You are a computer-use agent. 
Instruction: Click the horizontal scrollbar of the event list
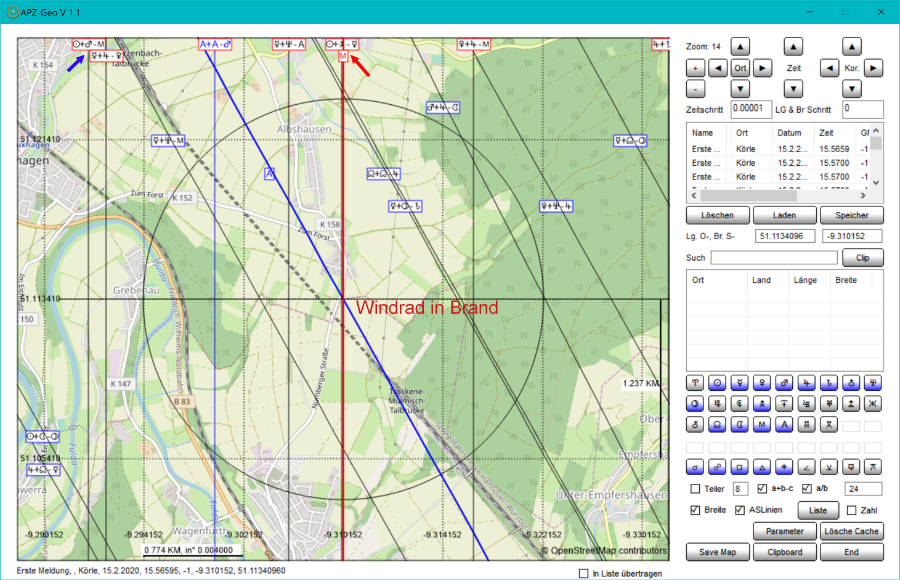tap(779, 195)
